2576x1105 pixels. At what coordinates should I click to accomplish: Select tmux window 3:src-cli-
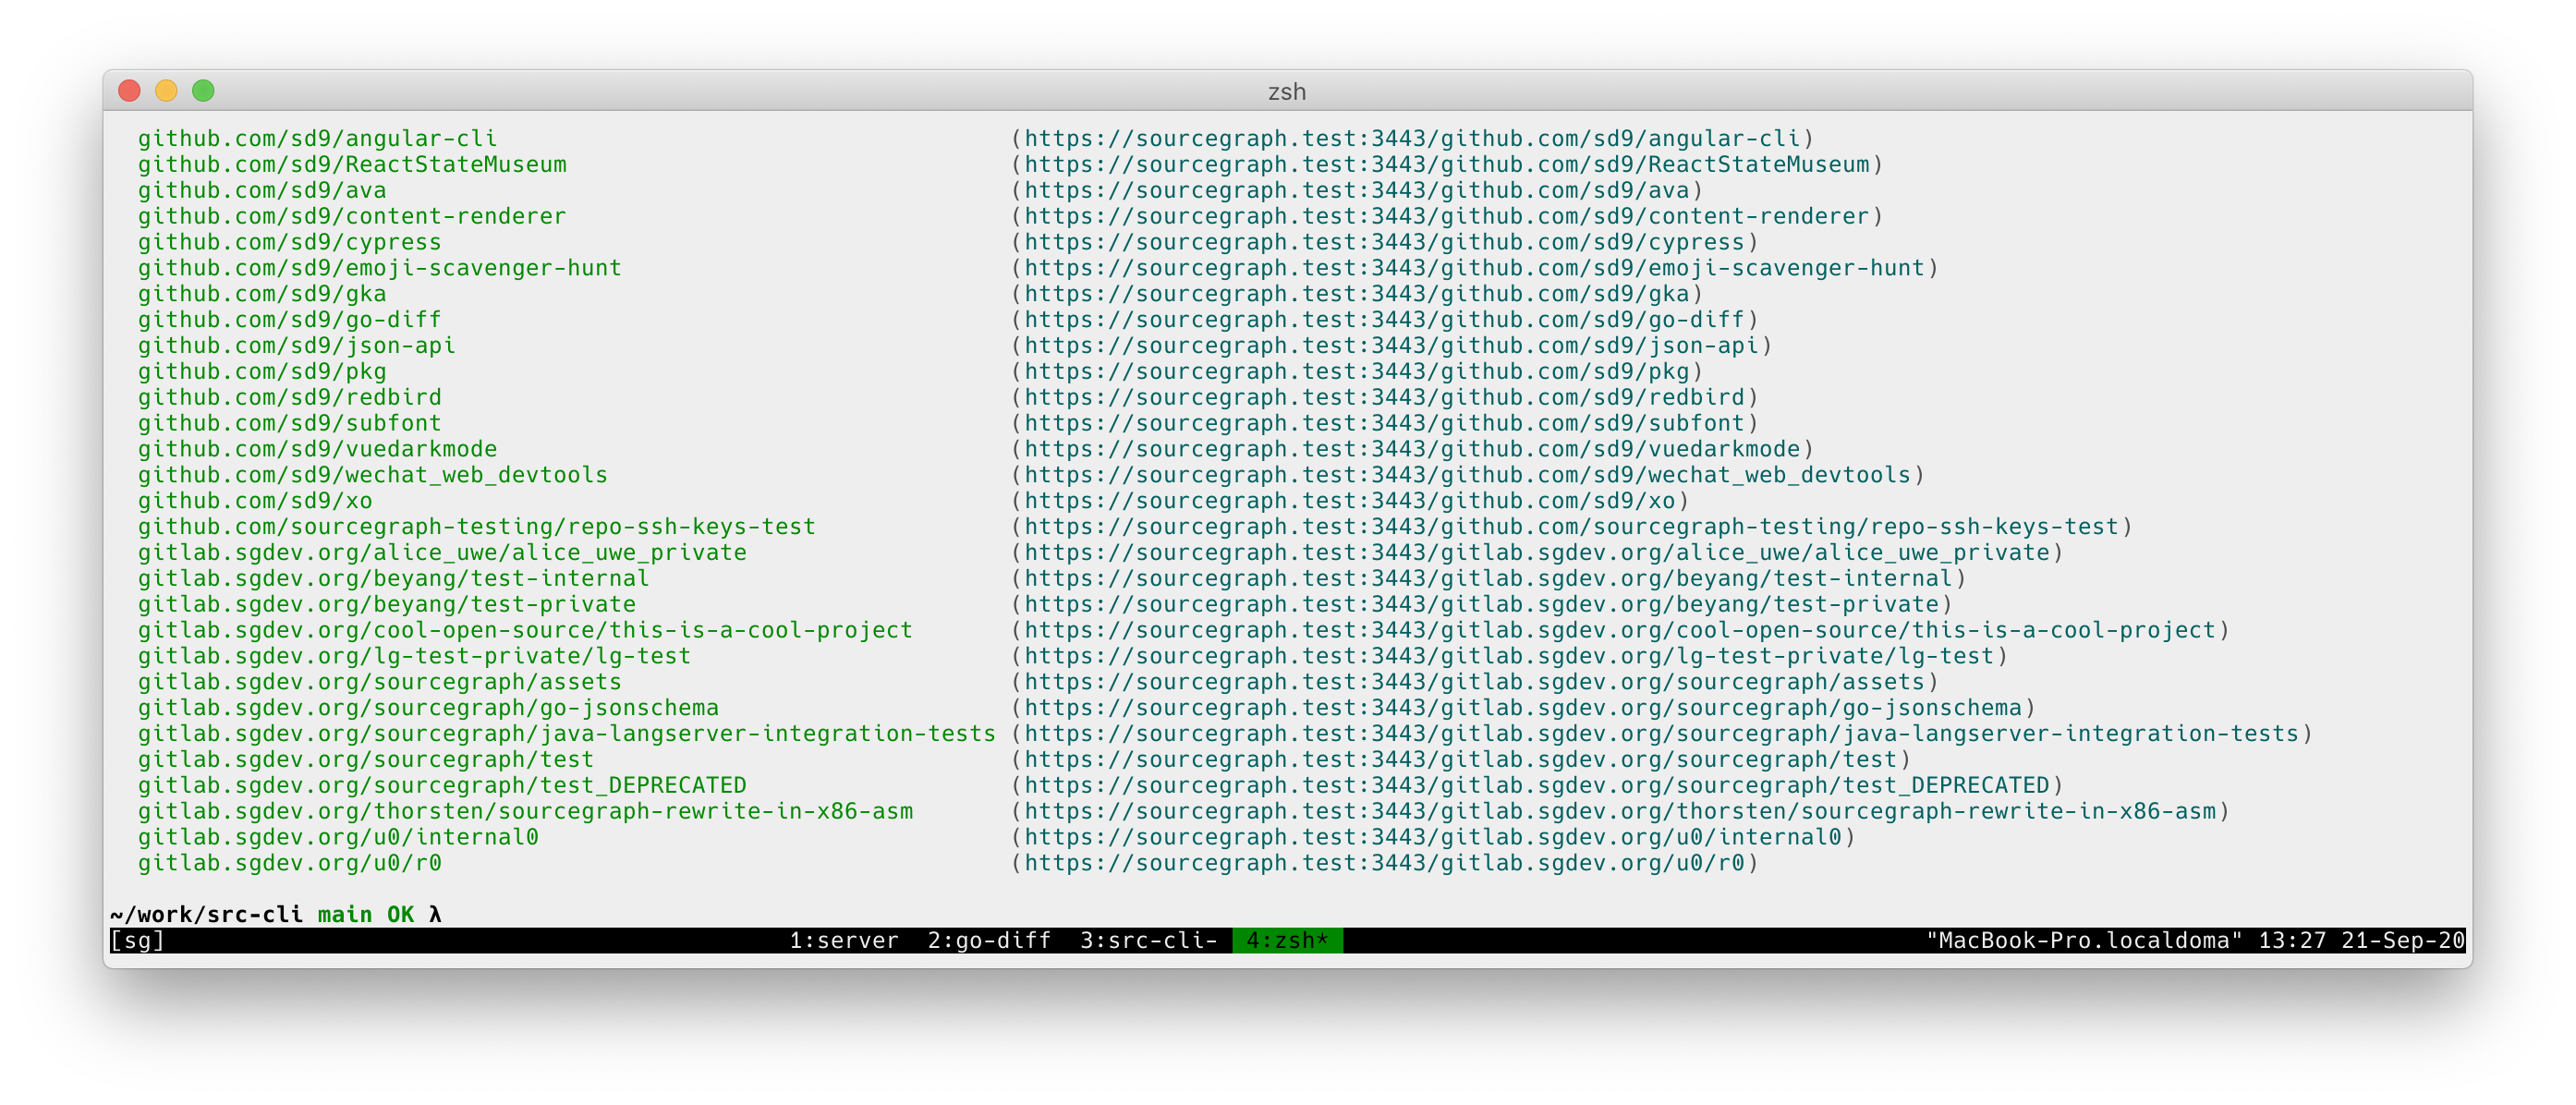coord(1147,940)
